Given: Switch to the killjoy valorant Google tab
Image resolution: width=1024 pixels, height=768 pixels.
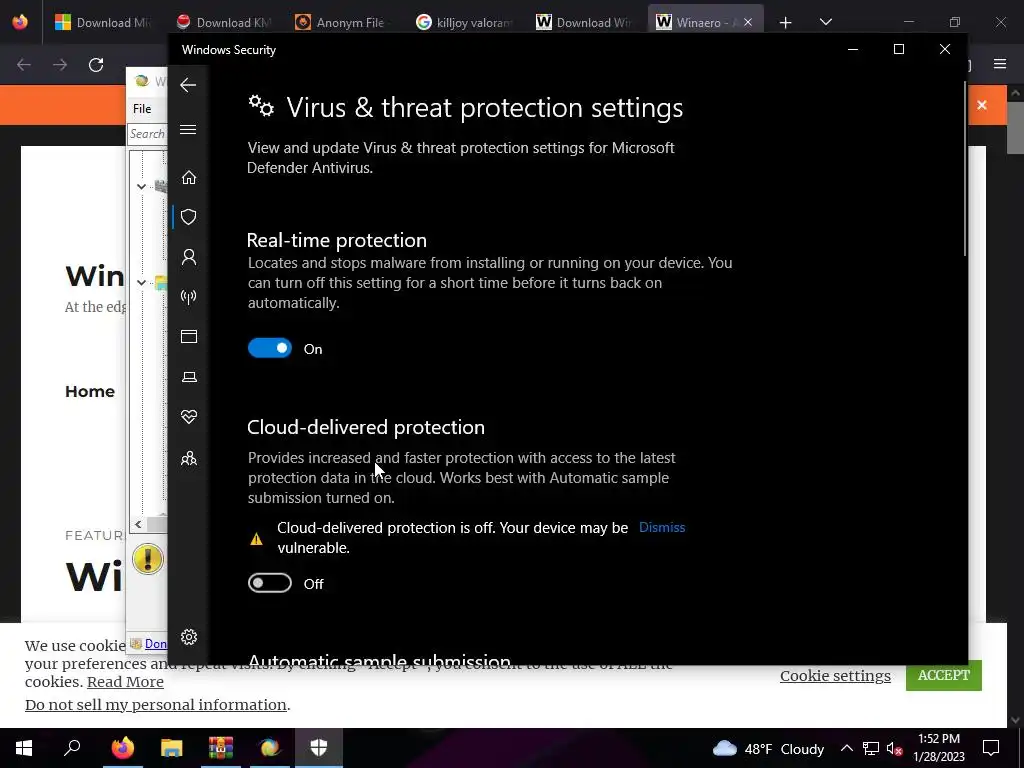Looking at the screenshot, I should click(464, 22).
